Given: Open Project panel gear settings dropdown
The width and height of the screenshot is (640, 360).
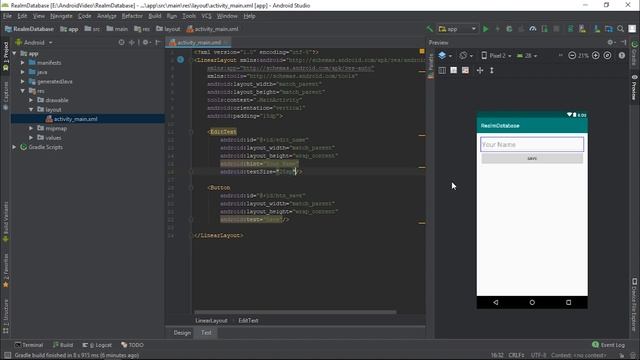Looking at the screenshot, I should click(147, 42).
